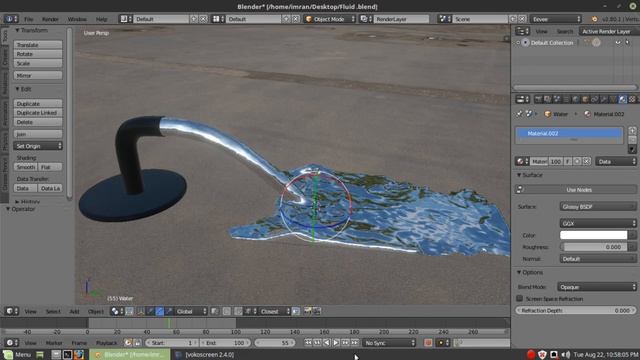Open the properties editor type icon
640x360 pixels.
coord(522,99)
